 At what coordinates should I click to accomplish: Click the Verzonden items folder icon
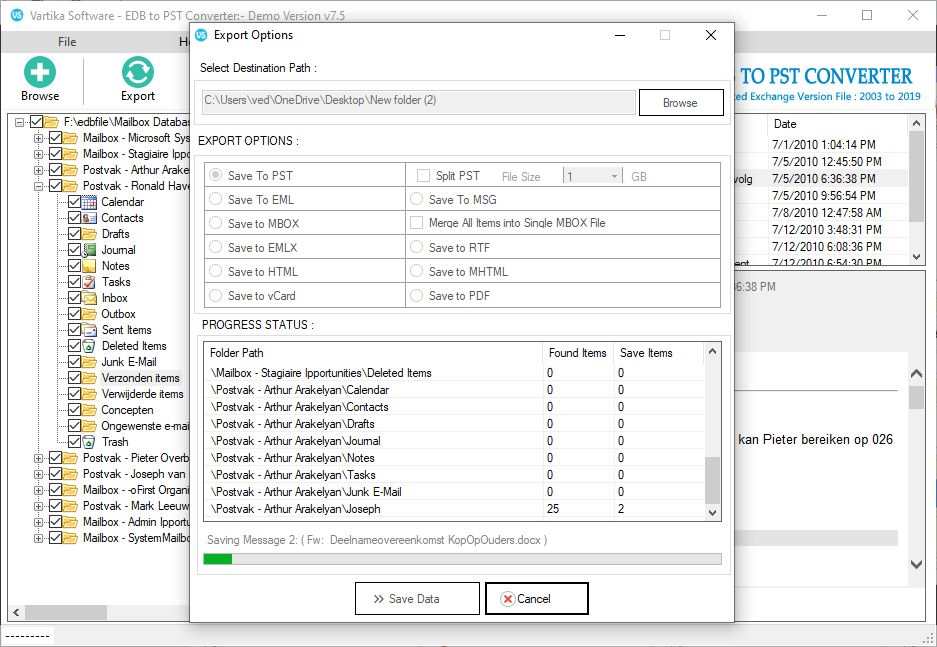(x=90, y=378)
